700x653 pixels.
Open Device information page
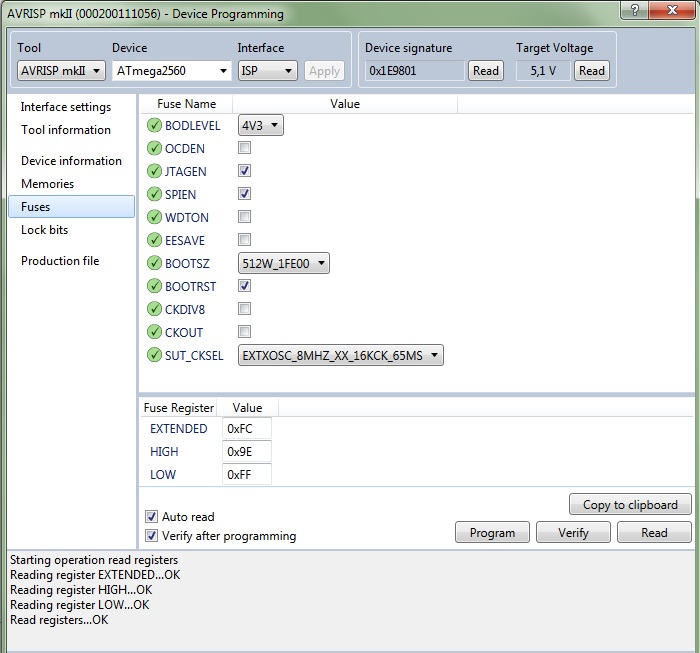(x=71, y=161)
